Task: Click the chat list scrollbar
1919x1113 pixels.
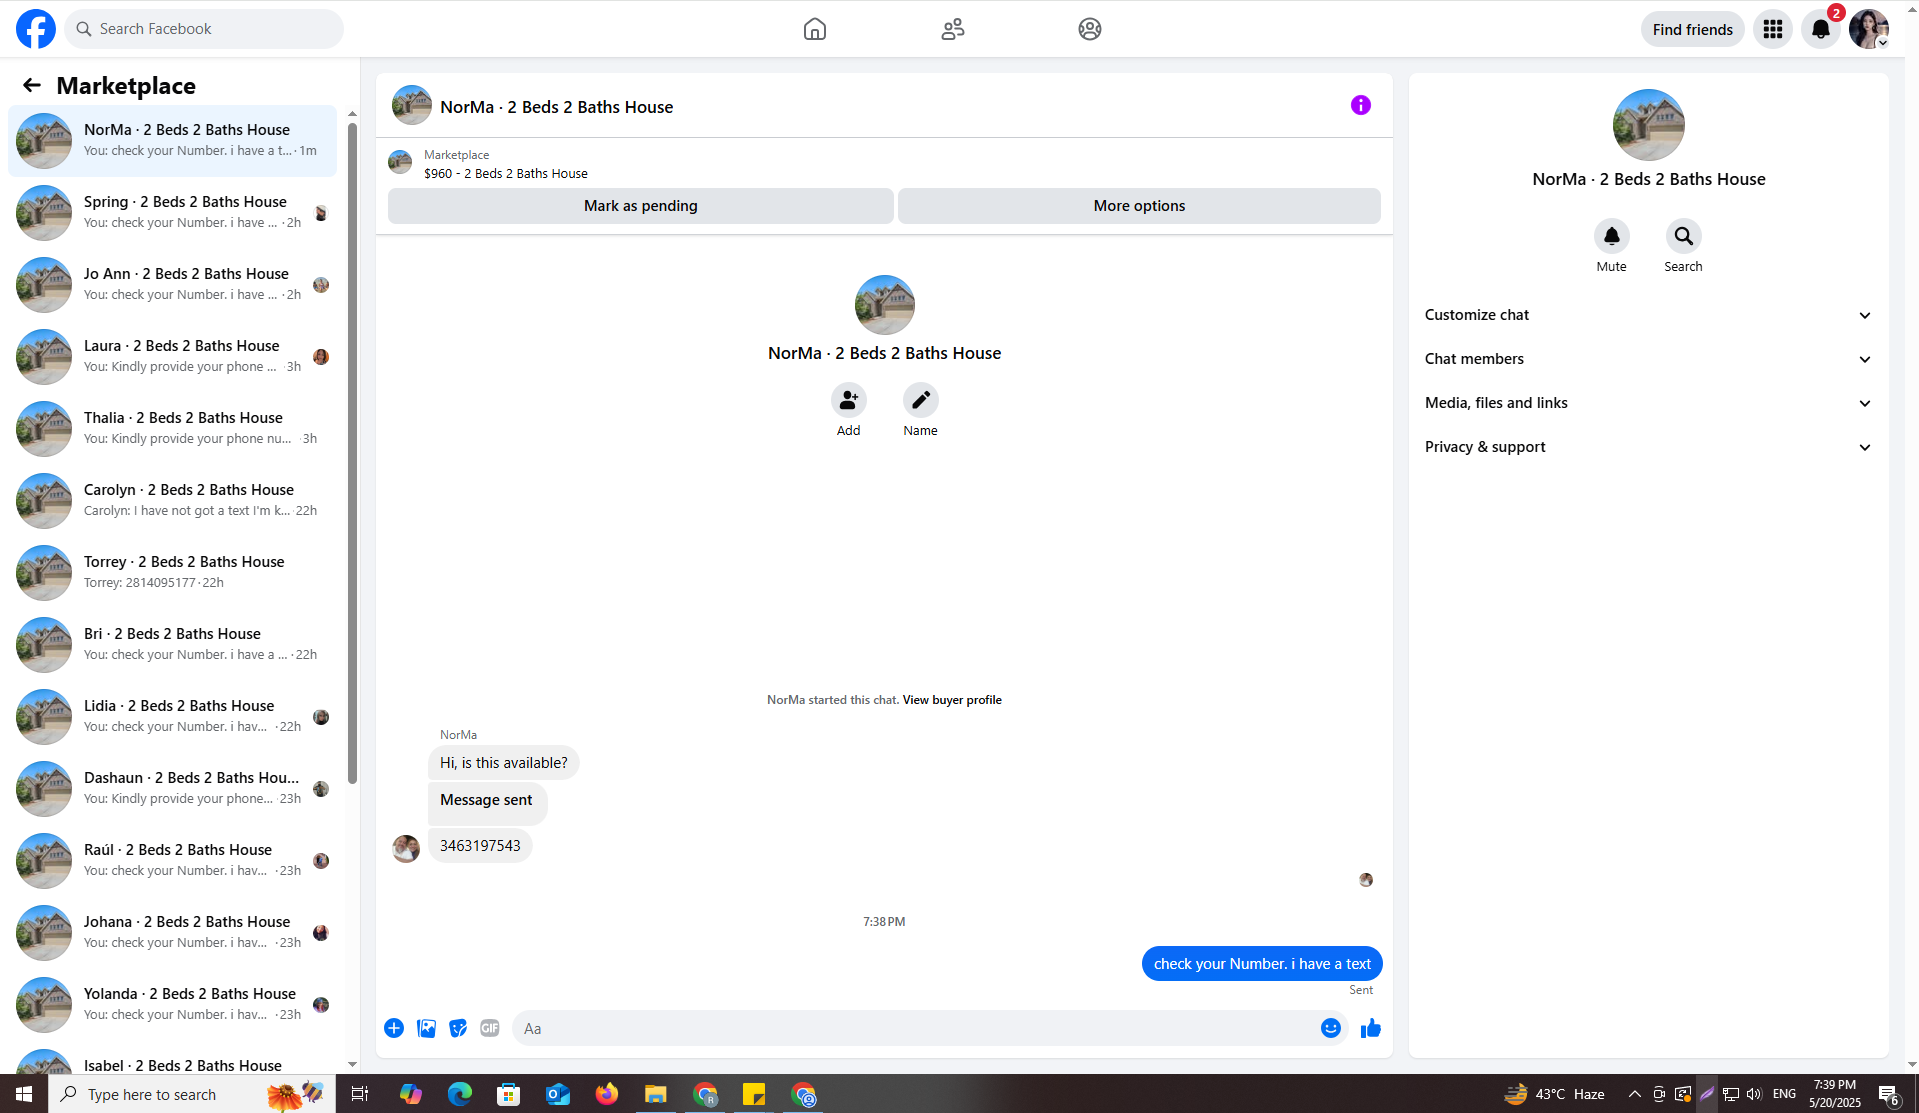Action: [352, 453]
